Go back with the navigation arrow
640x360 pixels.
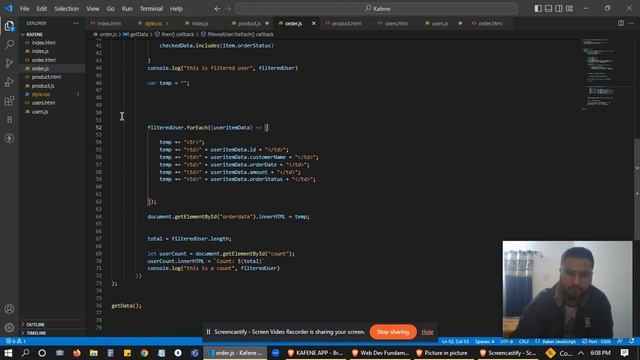(217, 9)
